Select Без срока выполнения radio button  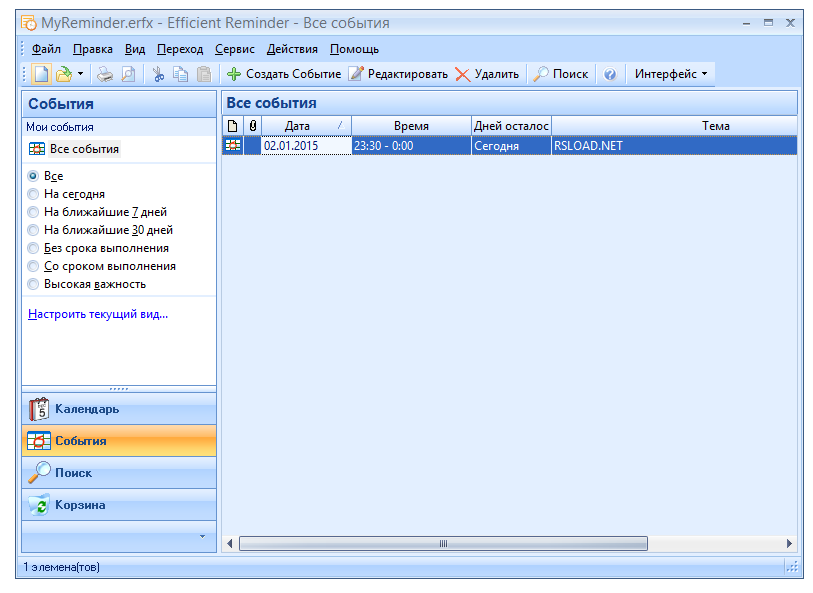point(33,248)
